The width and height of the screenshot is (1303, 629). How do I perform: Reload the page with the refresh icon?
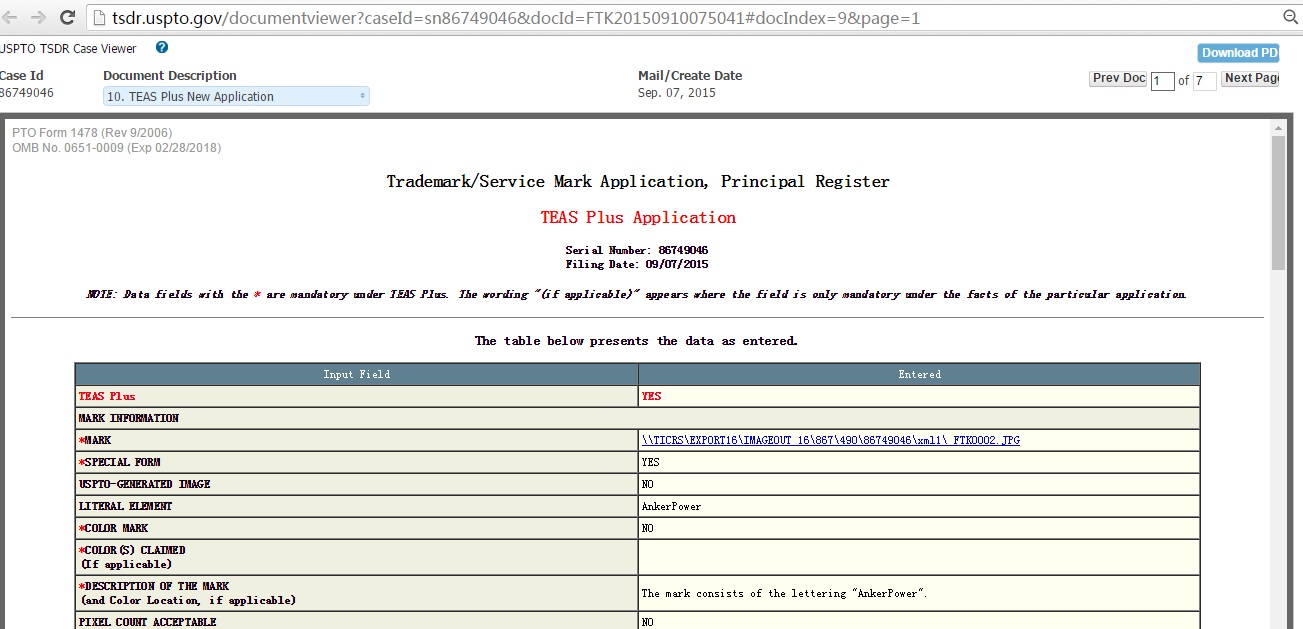68,18
